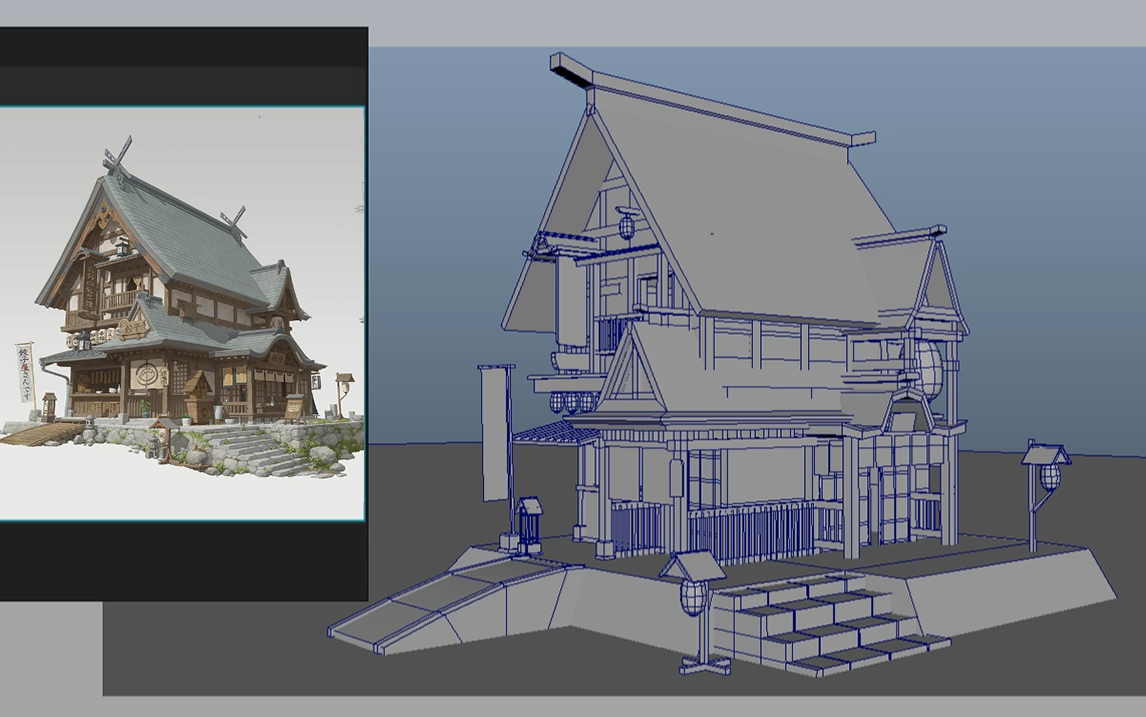Screen dimensions: 1146x717
Task: Select the right-side lantern post mesh
Action: click(1044, 495)
